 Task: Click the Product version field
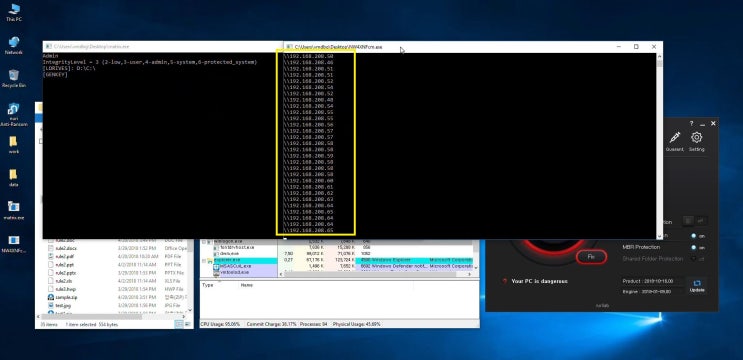653,281
